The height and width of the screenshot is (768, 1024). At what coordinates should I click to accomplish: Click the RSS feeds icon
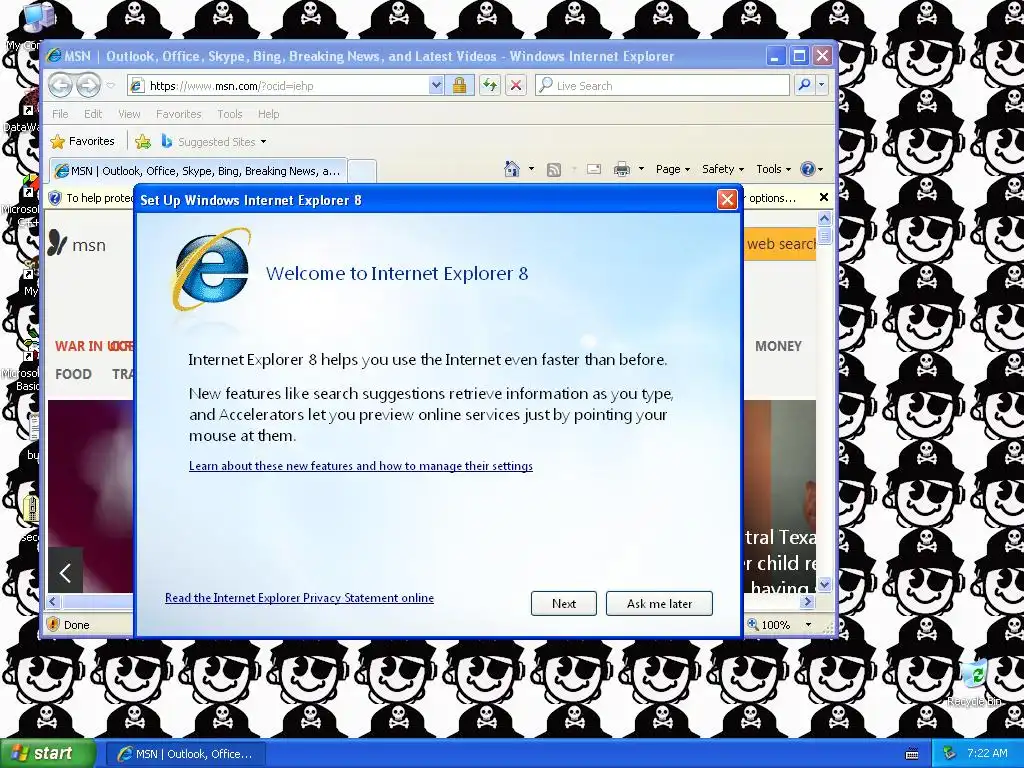(554, 170)
